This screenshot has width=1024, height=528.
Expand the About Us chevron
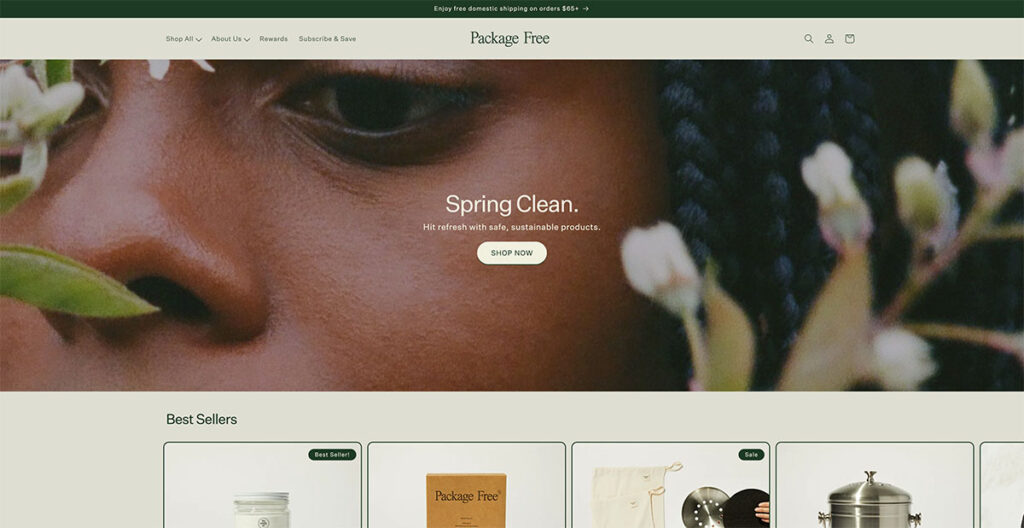tap(247, 39)
